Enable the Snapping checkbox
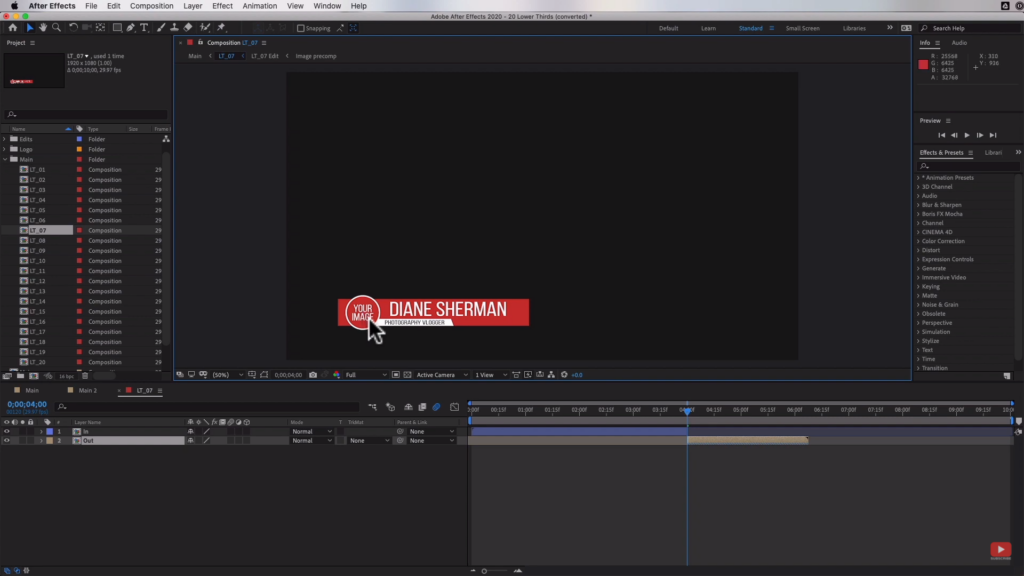The image size is (1024, 576). [300, 28]
